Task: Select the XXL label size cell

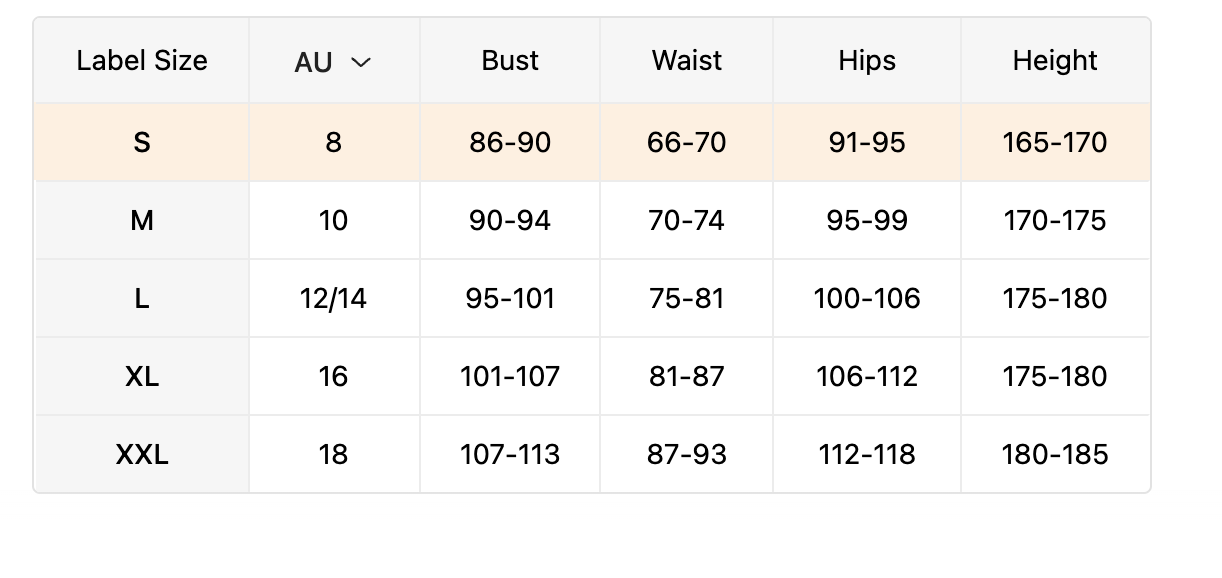Action: click(142, 455)
